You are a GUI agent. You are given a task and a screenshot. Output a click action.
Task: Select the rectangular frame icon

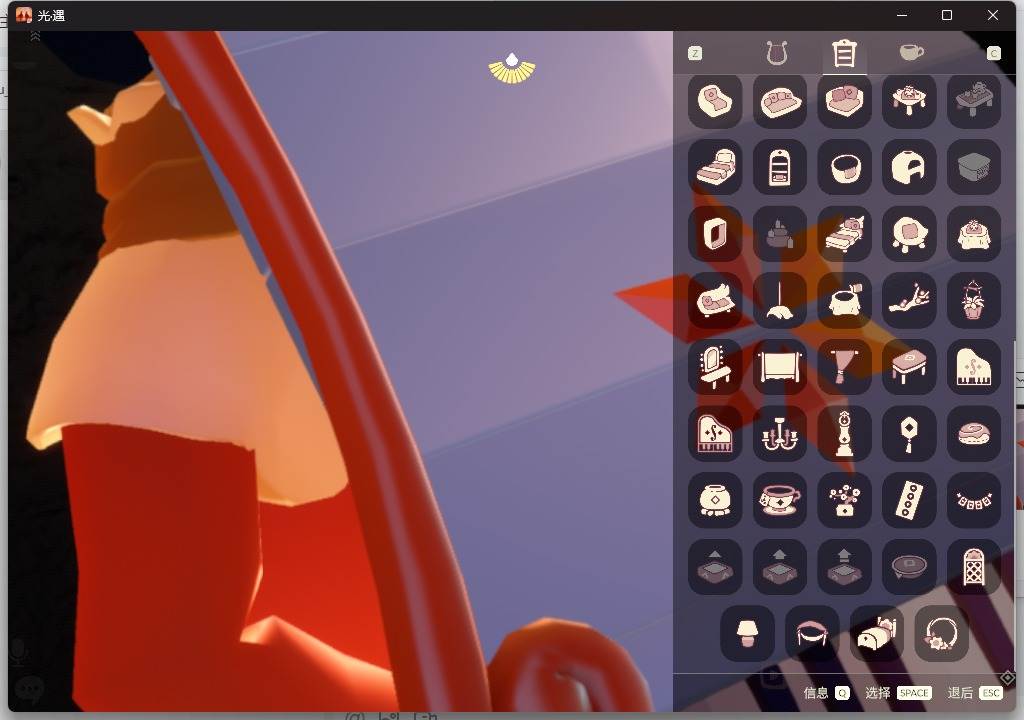(x=715, y=234)
